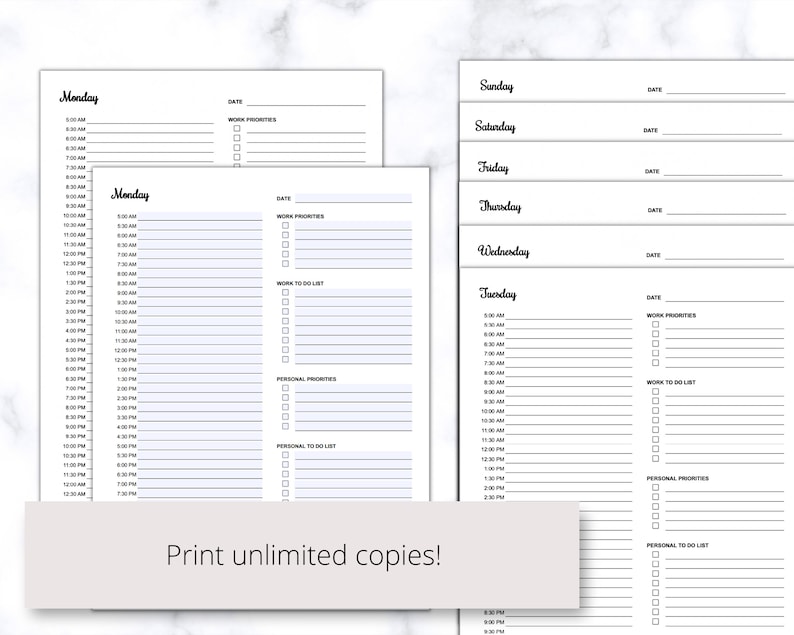Click 'PERSONAL TO DO LIST' heading on Tuesday page
The image size is (794, 635).
click(678, 545)
